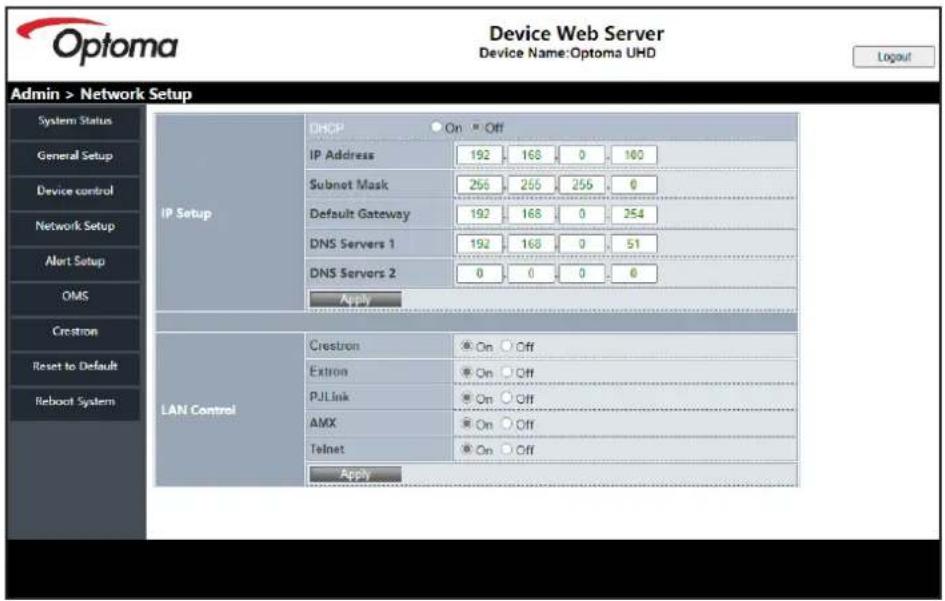The image size is (945, 601).
Task: Click Default Gateway first octet field
Action: (x=479, y=214)
